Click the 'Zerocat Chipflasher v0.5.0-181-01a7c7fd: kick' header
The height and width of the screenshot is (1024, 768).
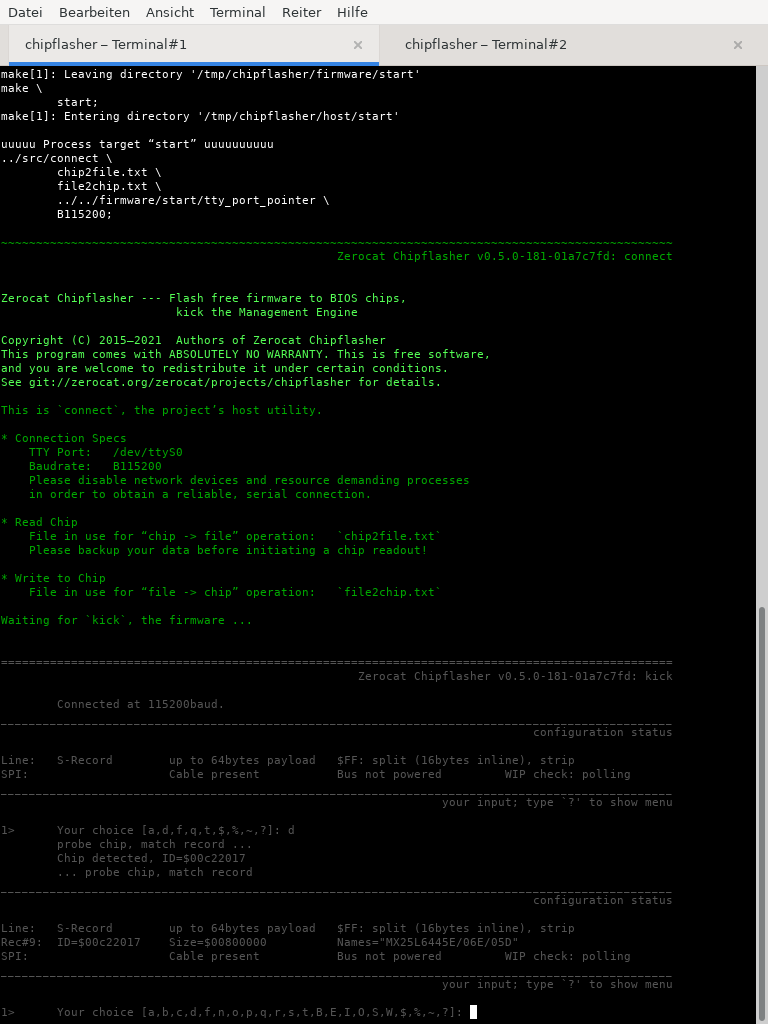(x=515, y=676)
